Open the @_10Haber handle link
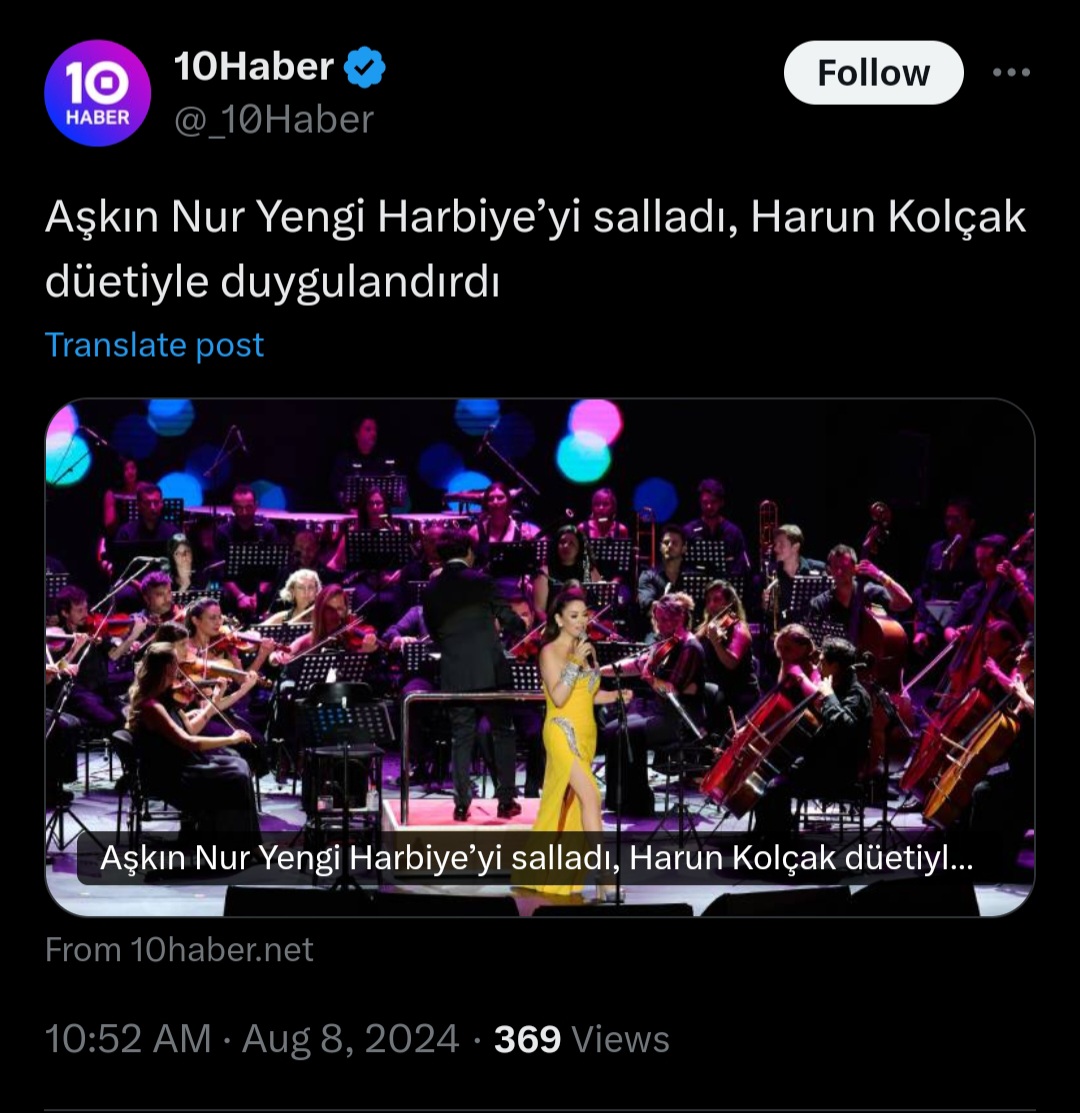Viewport: 1080px width, 1113px height. point(273,120)
